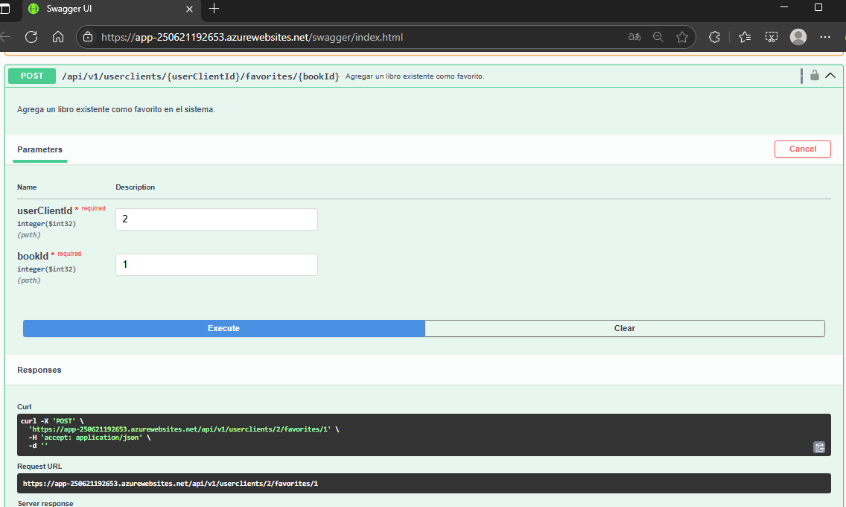View site information lock icon in address bar
Image resolution: width=846 pixels, height=507 pixels.
(88, 37)
